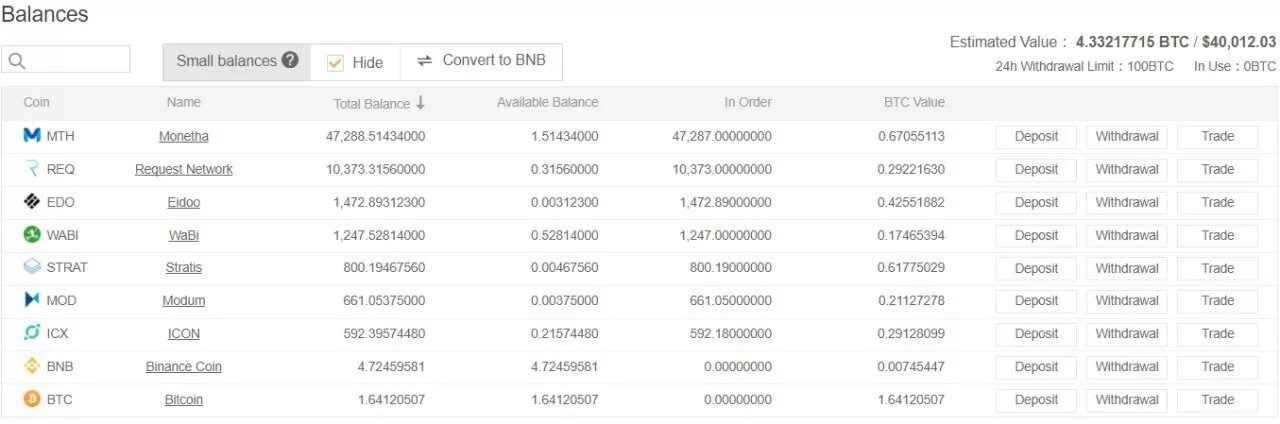Screen dimensions: 1280x424
Task: Click the Convert to BNB arrows icon
Action: (424, 61)
